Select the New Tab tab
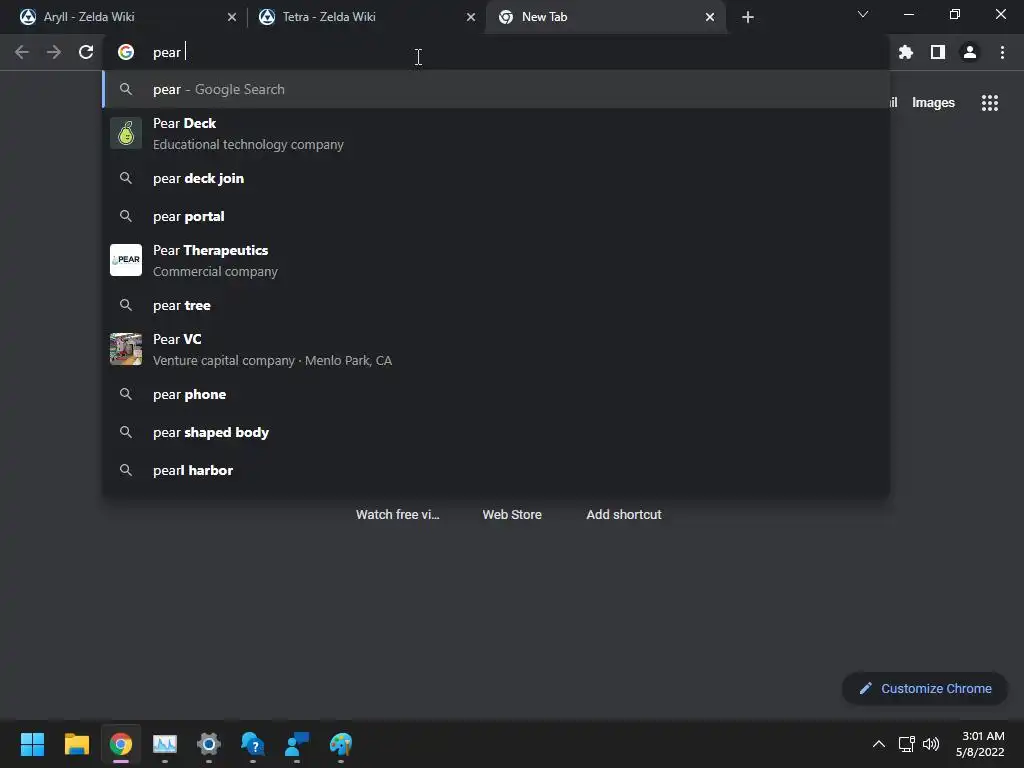Viewport: 1024px width, 768px height. click(605, 17)
